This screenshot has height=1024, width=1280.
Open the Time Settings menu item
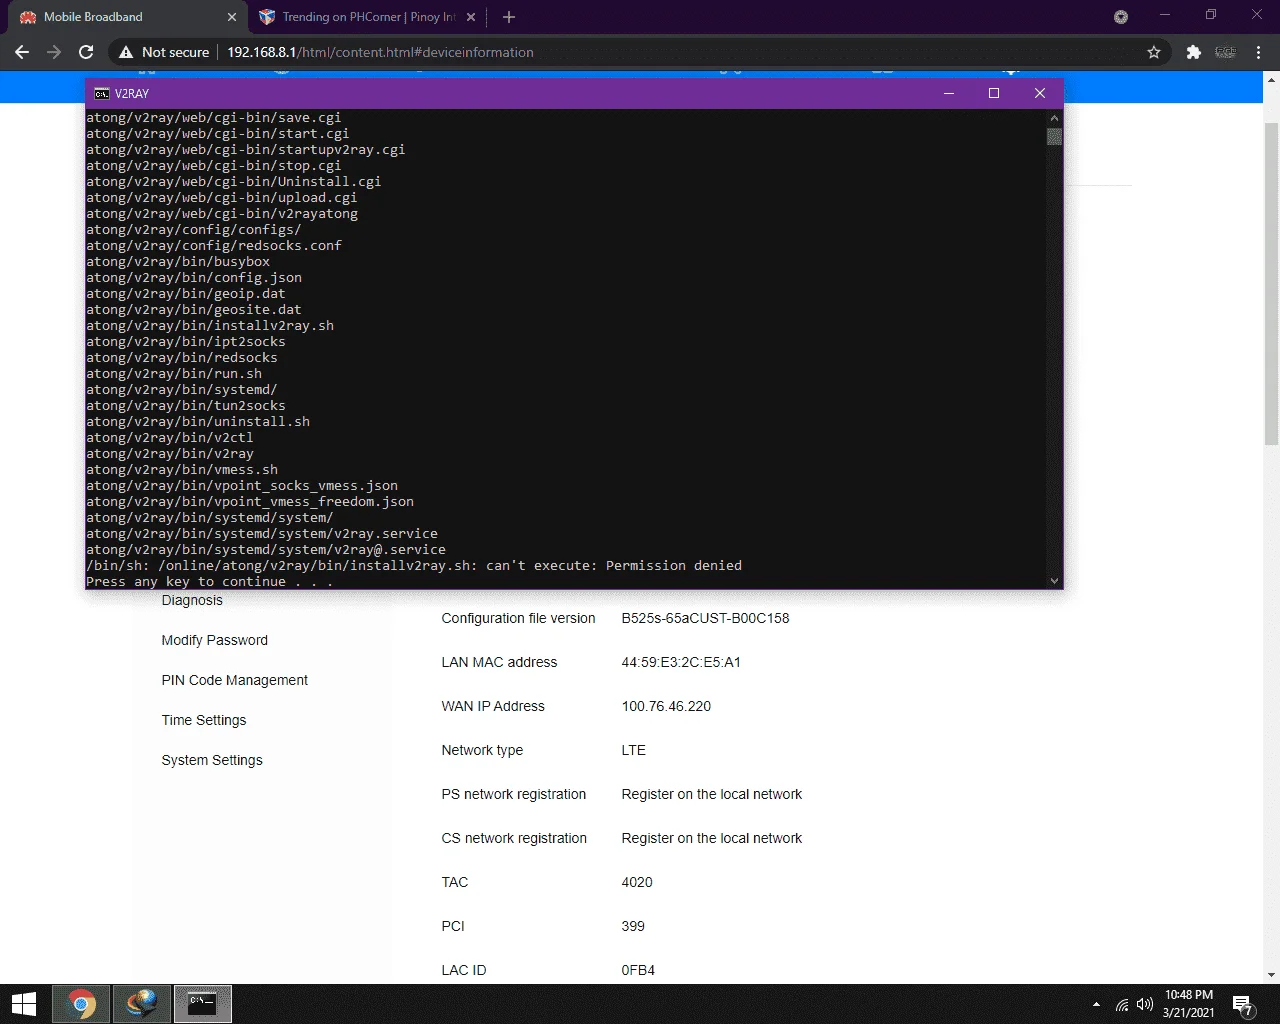point(203,720)
